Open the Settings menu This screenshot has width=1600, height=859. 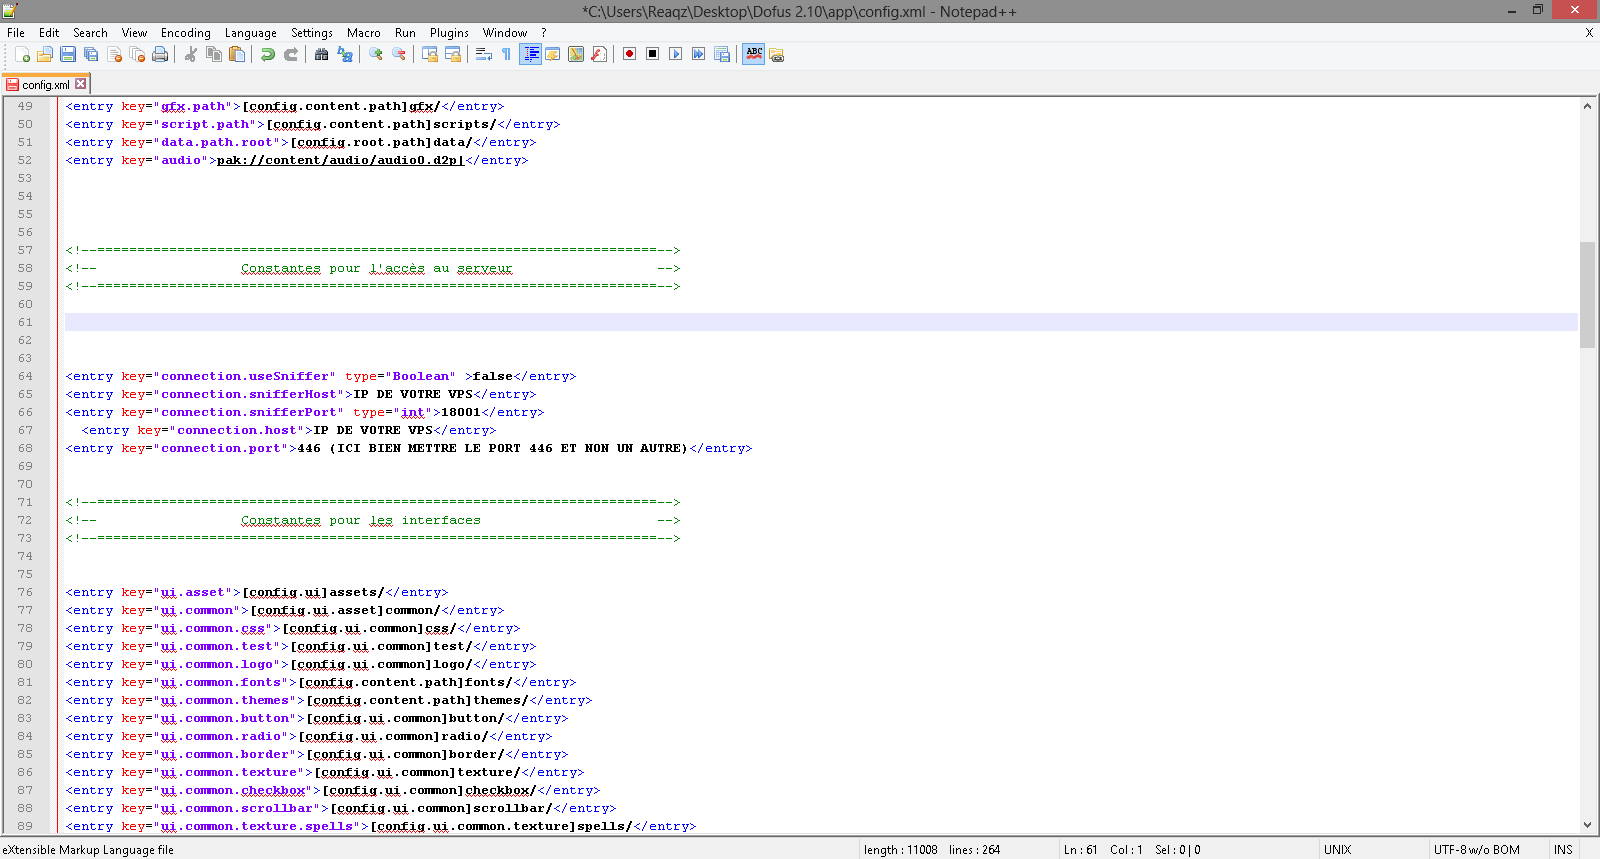point(312,33)
